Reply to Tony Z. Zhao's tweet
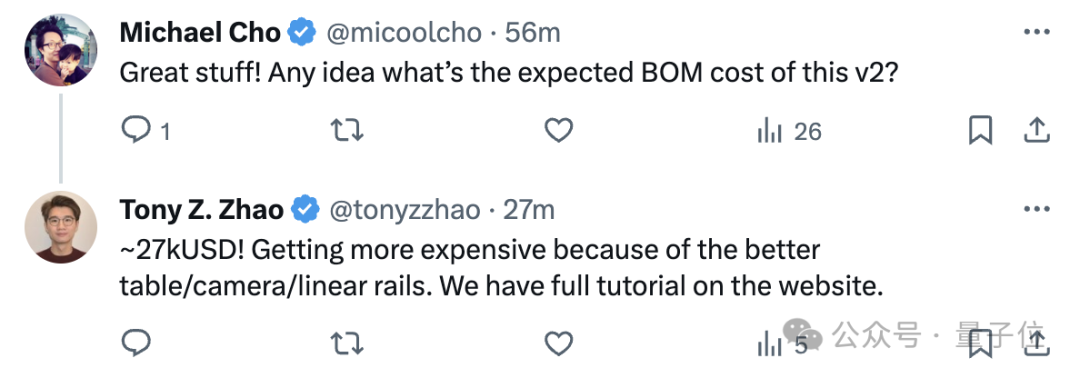 click(136, 342)
